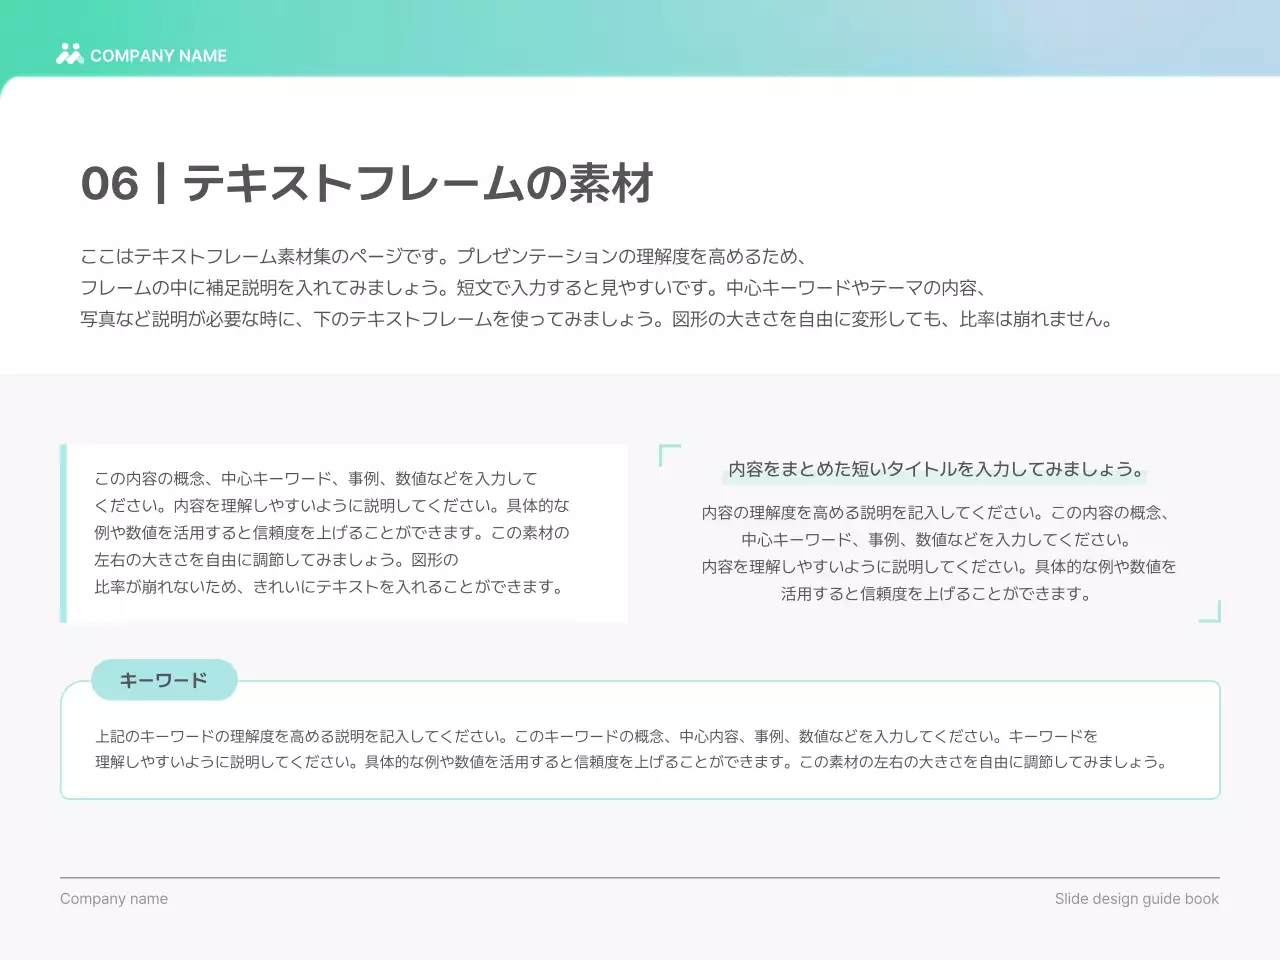
Task: Select the COMPANY NAME header text
Action: (x=158, y=56)
